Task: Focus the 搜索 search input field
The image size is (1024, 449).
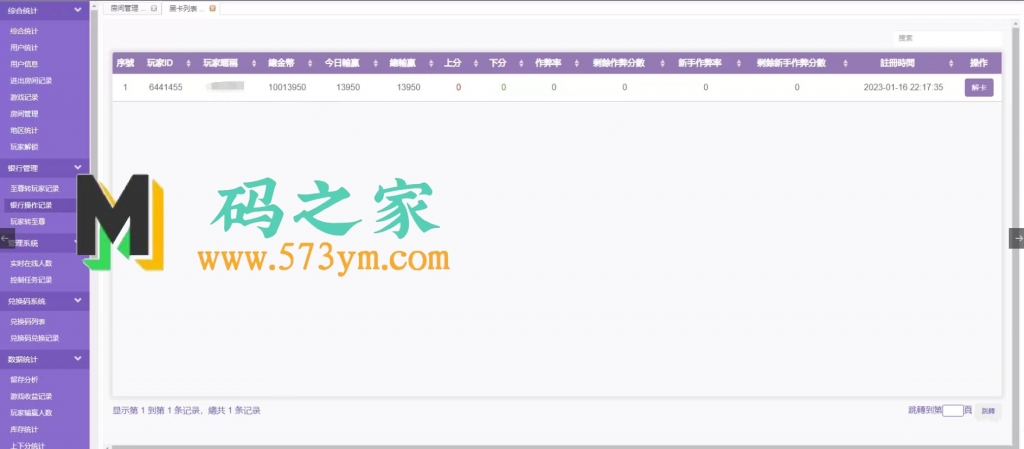Action: tap(947, 39)
